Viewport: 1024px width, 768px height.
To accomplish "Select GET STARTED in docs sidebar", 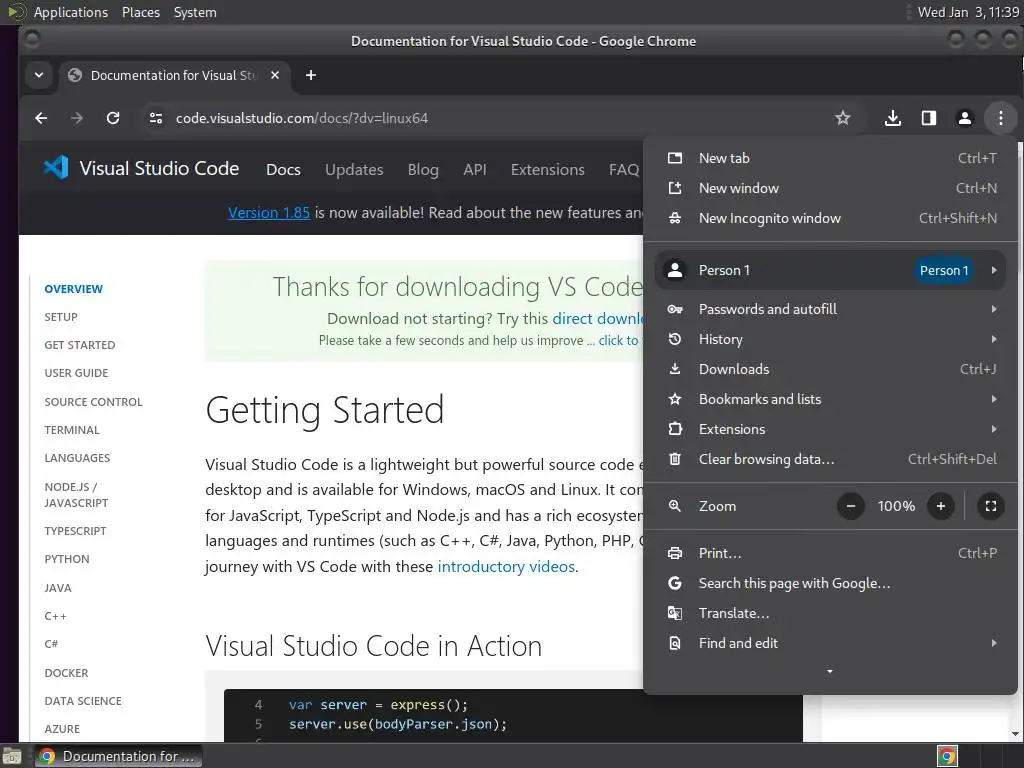I will pos(80,345).
